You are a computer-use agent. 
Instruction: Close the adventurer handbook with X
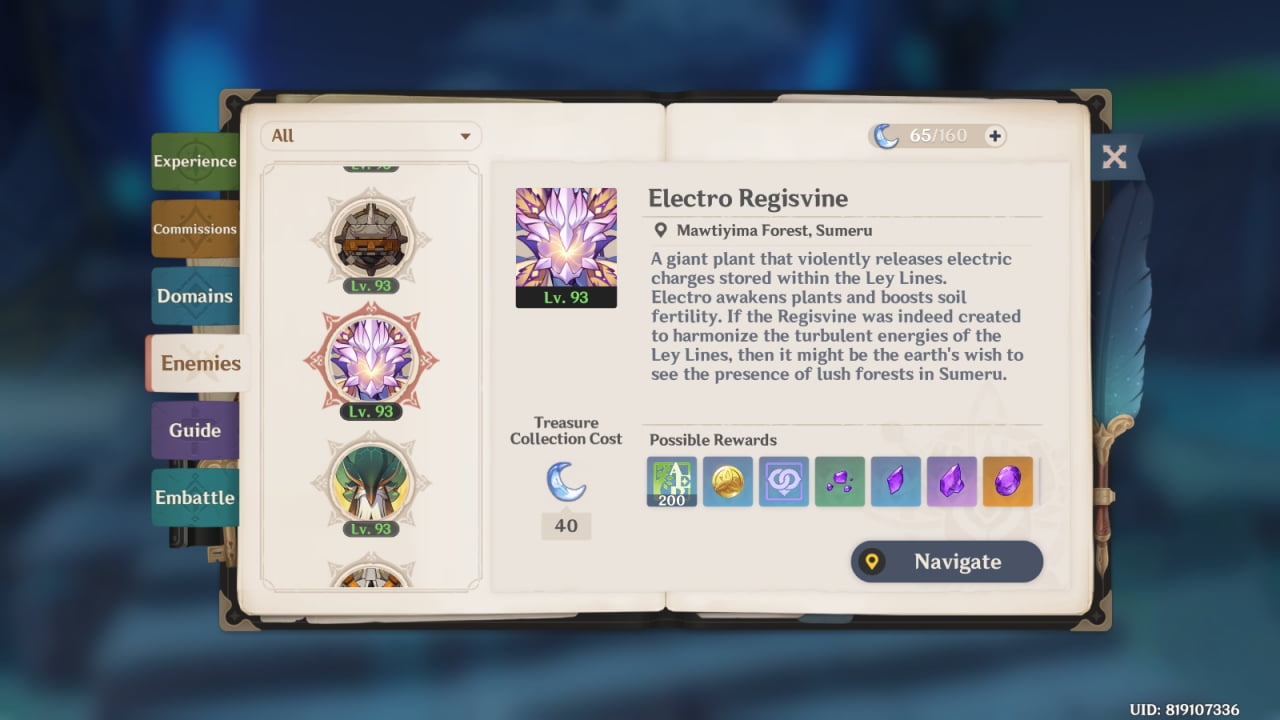[x=1114, y=157]
